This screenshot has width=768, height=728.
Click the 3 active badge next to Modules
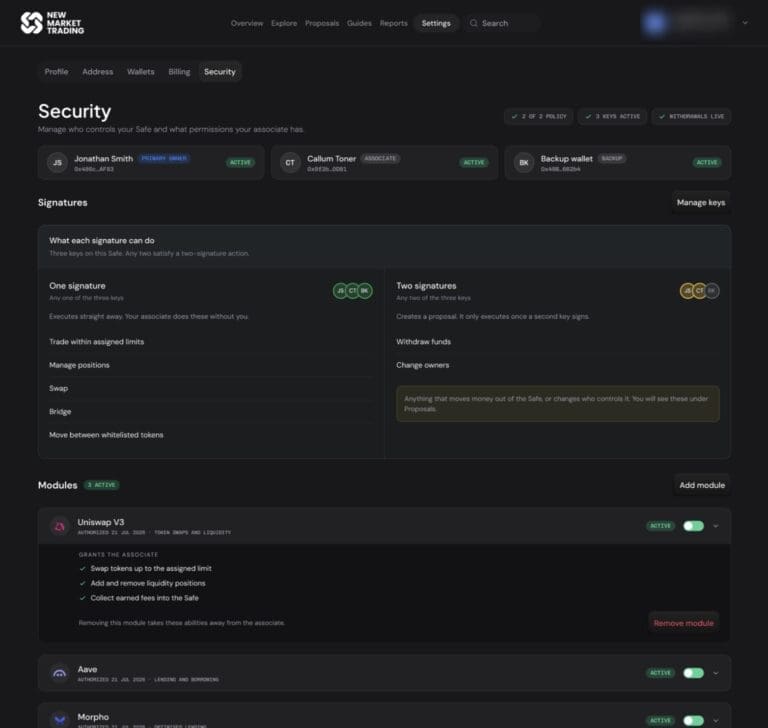[101, 485]
